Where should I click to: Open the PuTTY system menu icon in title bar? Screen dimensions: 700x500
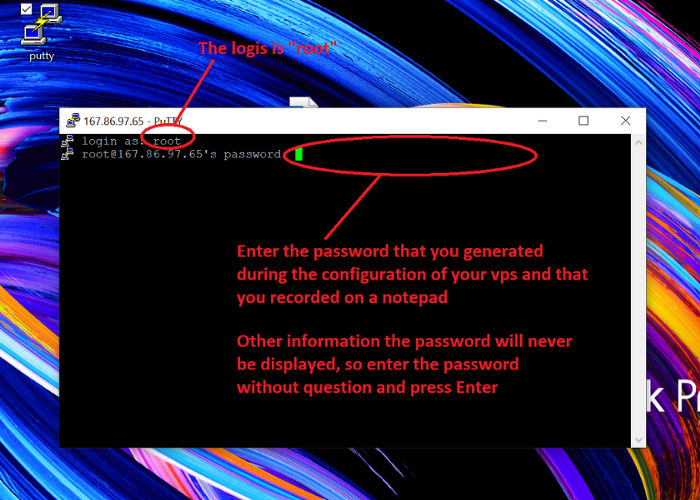[73, 121]
